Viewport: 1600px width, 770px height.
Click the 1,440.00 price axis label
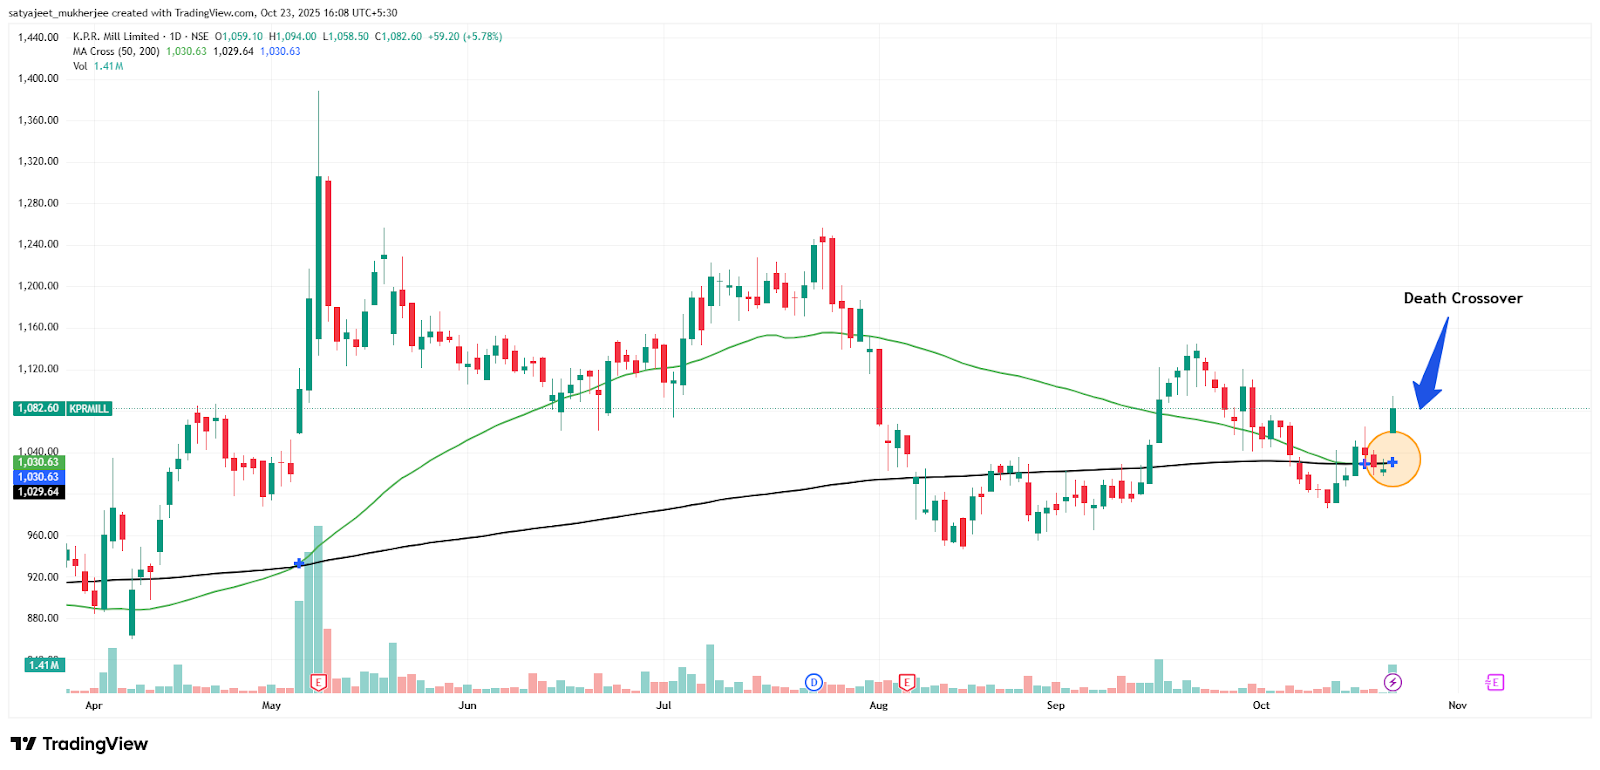click(x=39, y=38)
